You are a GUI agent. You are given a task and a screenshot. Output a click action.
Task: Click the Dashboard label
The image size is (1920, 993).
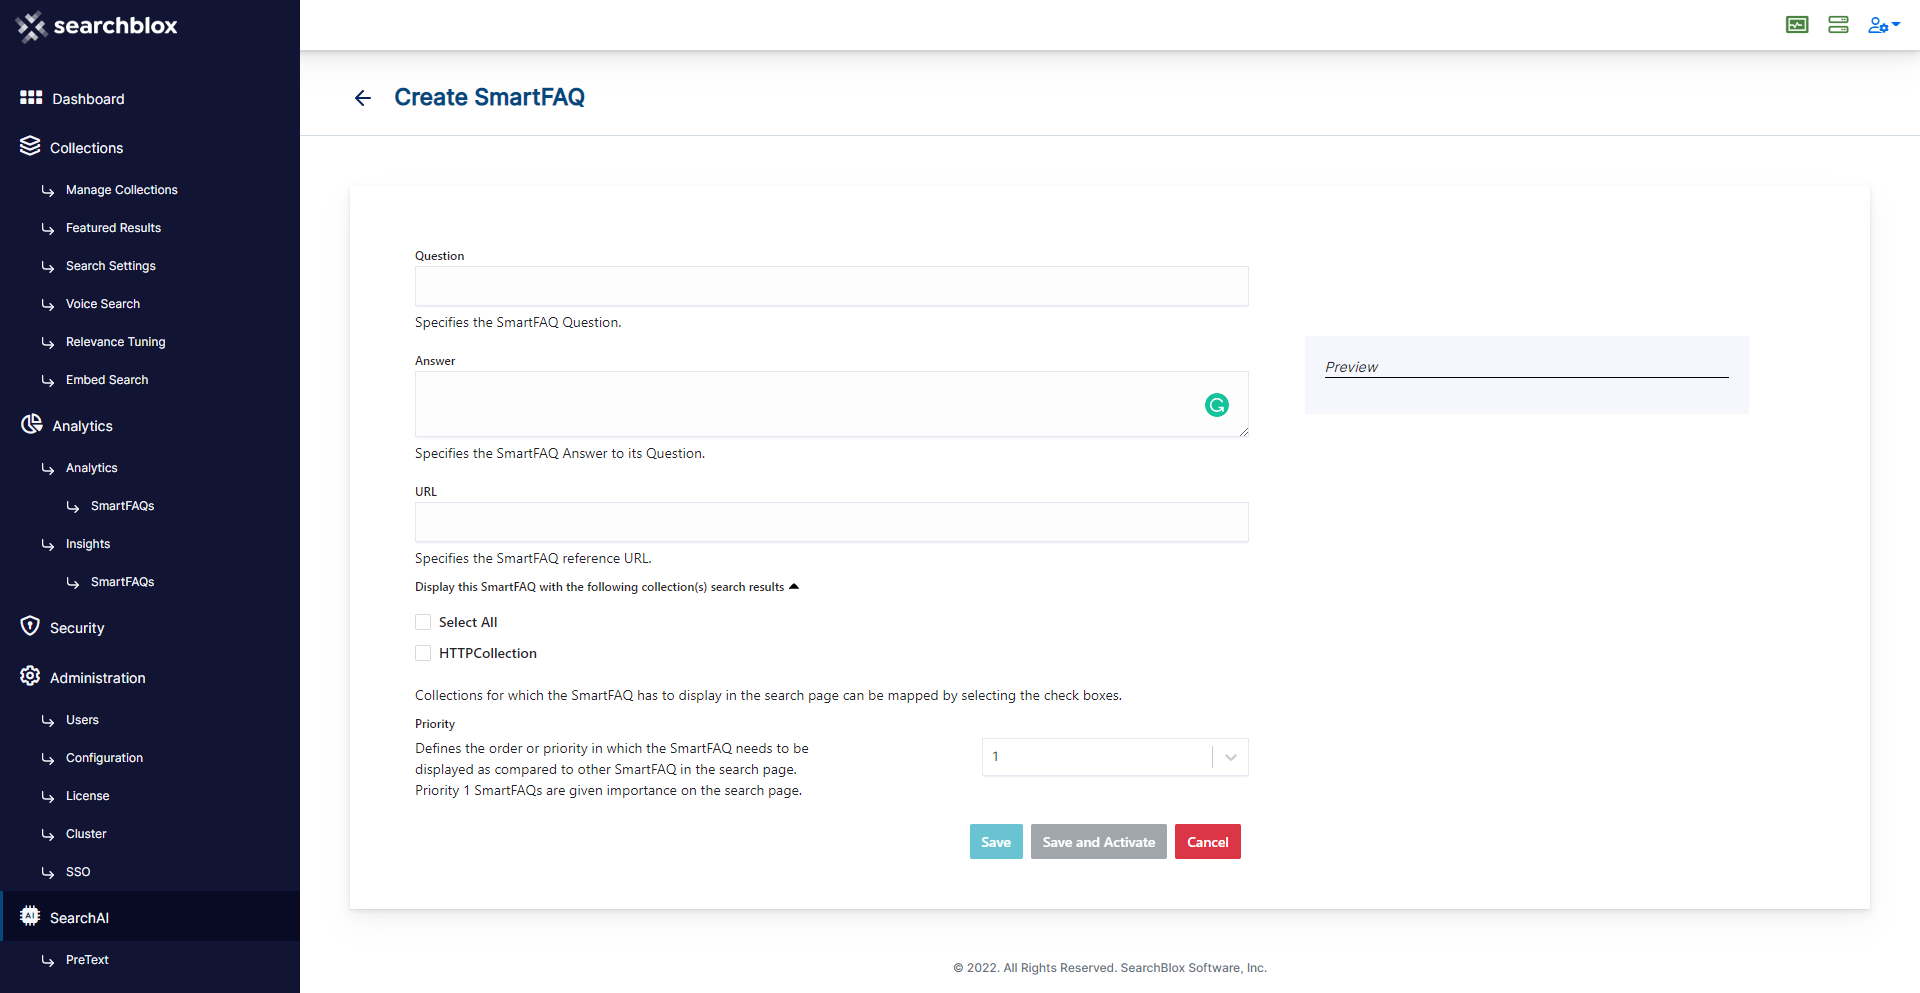click(89, 99)
